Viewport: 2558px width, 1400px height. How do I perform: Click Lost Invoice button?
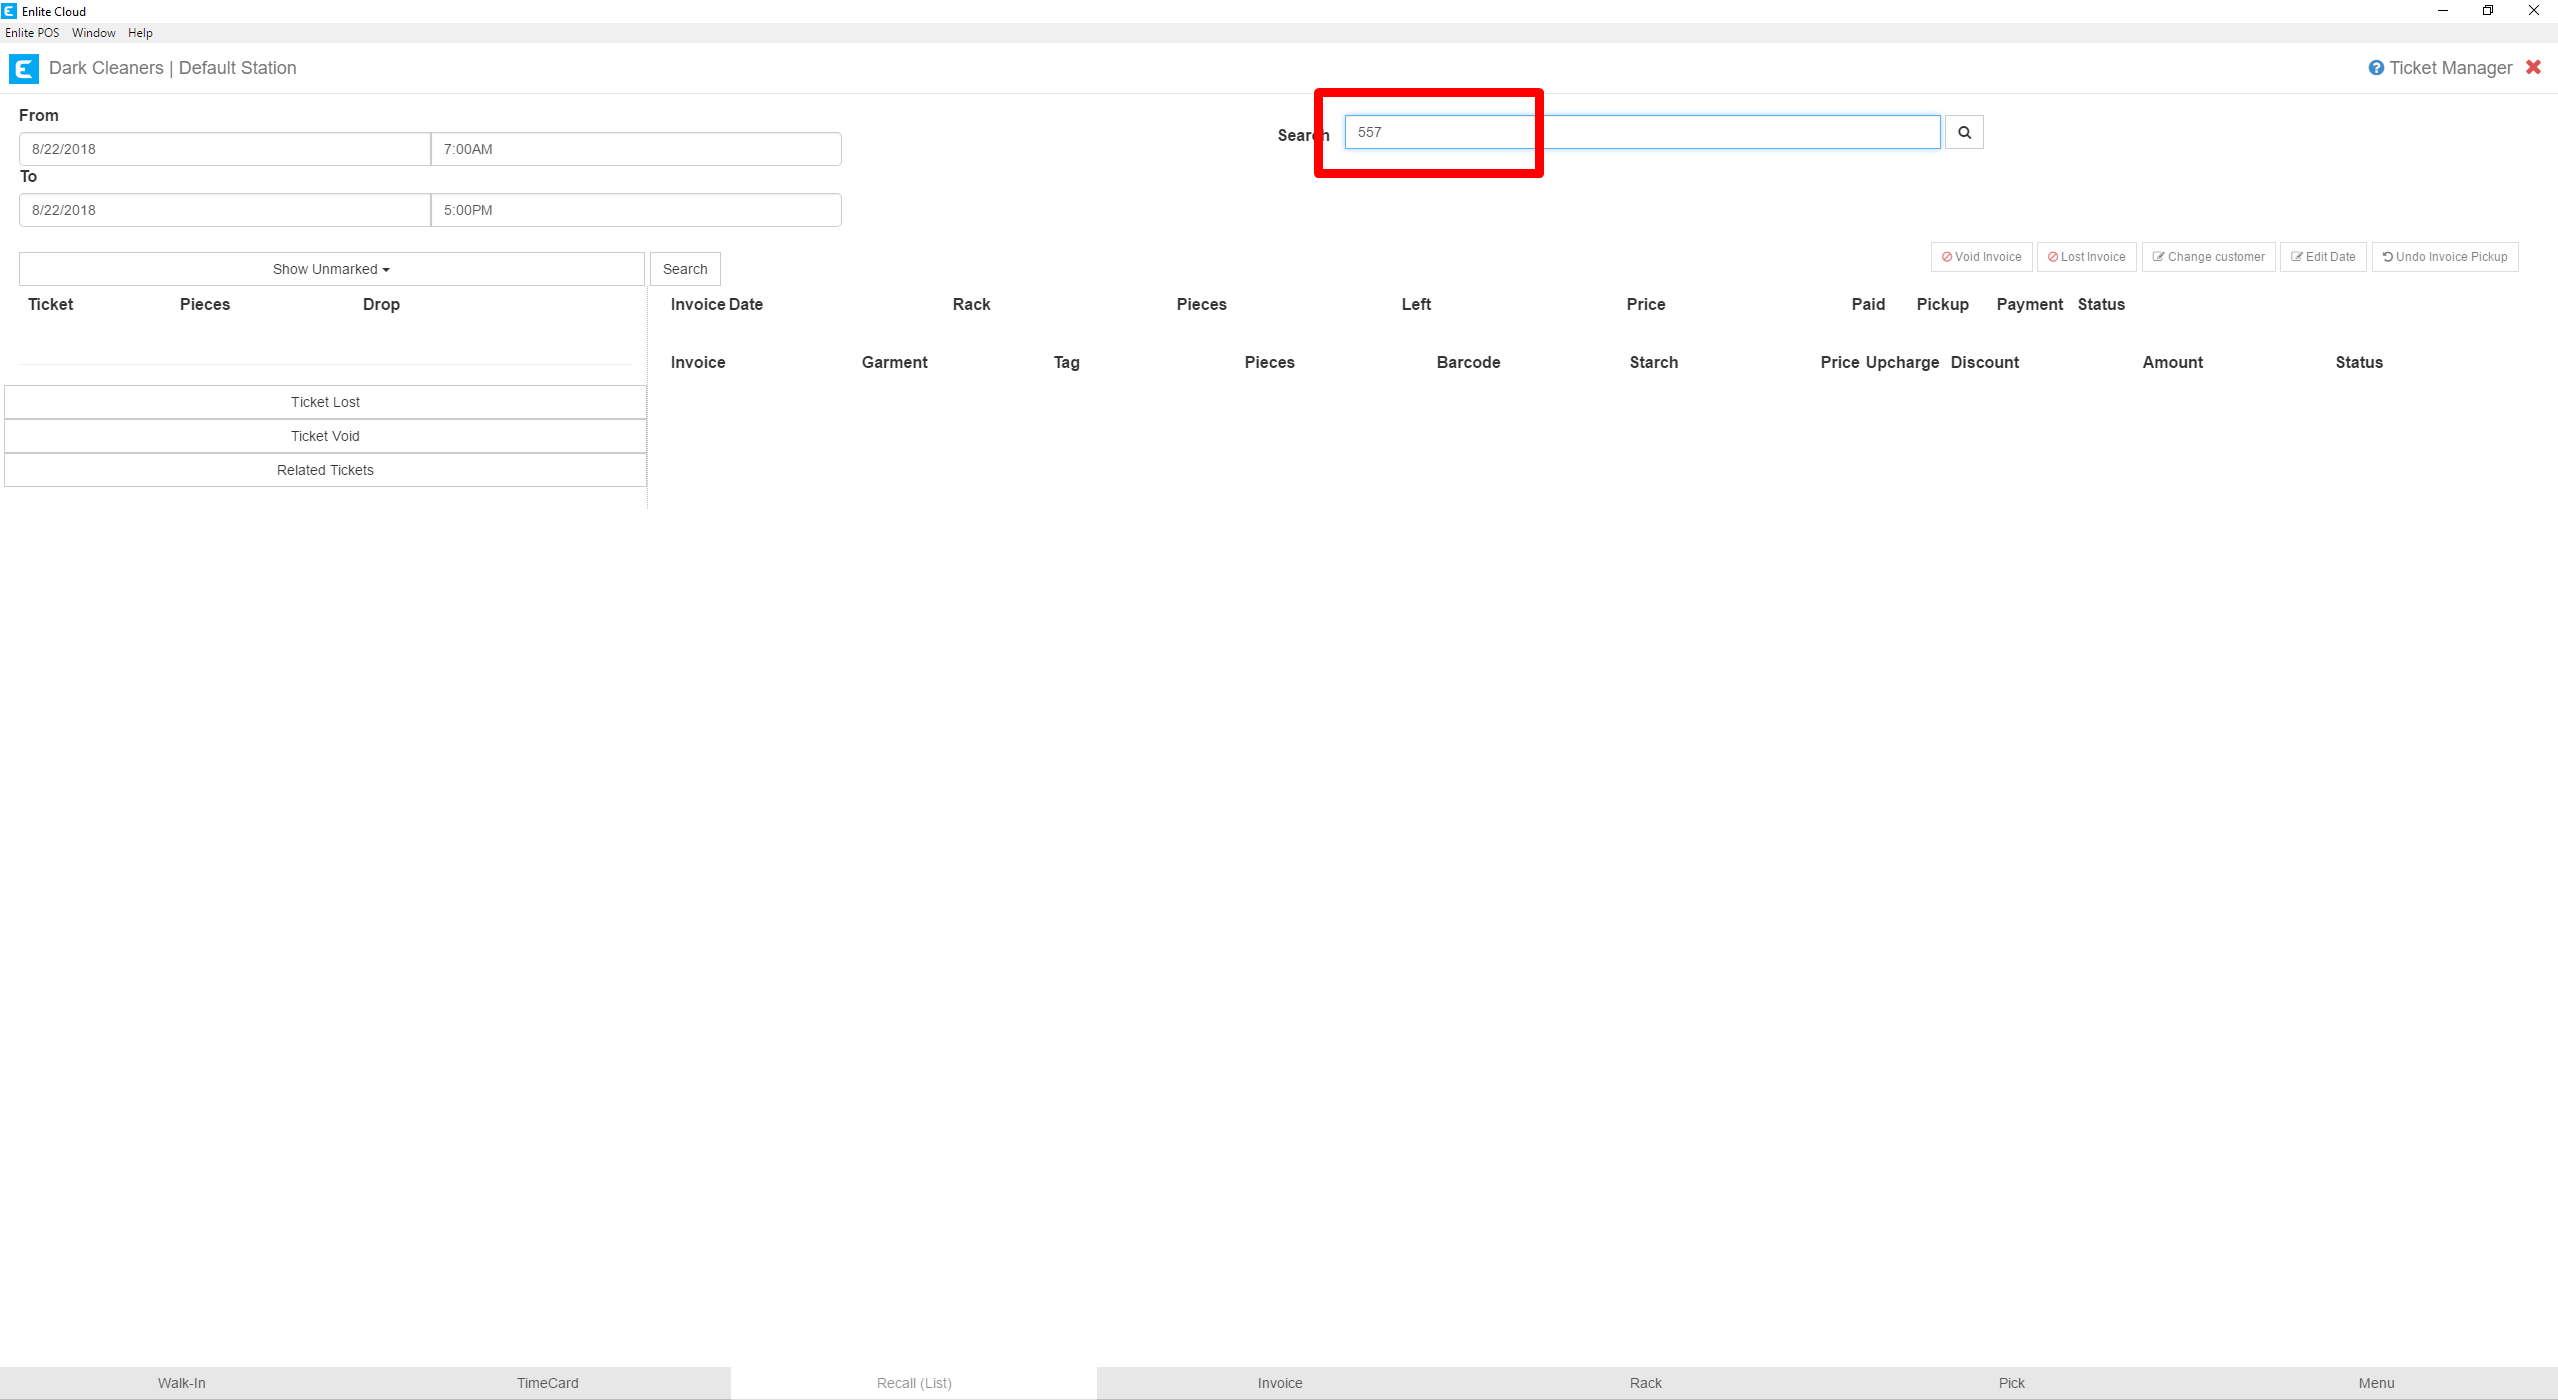pos(2086,257)
